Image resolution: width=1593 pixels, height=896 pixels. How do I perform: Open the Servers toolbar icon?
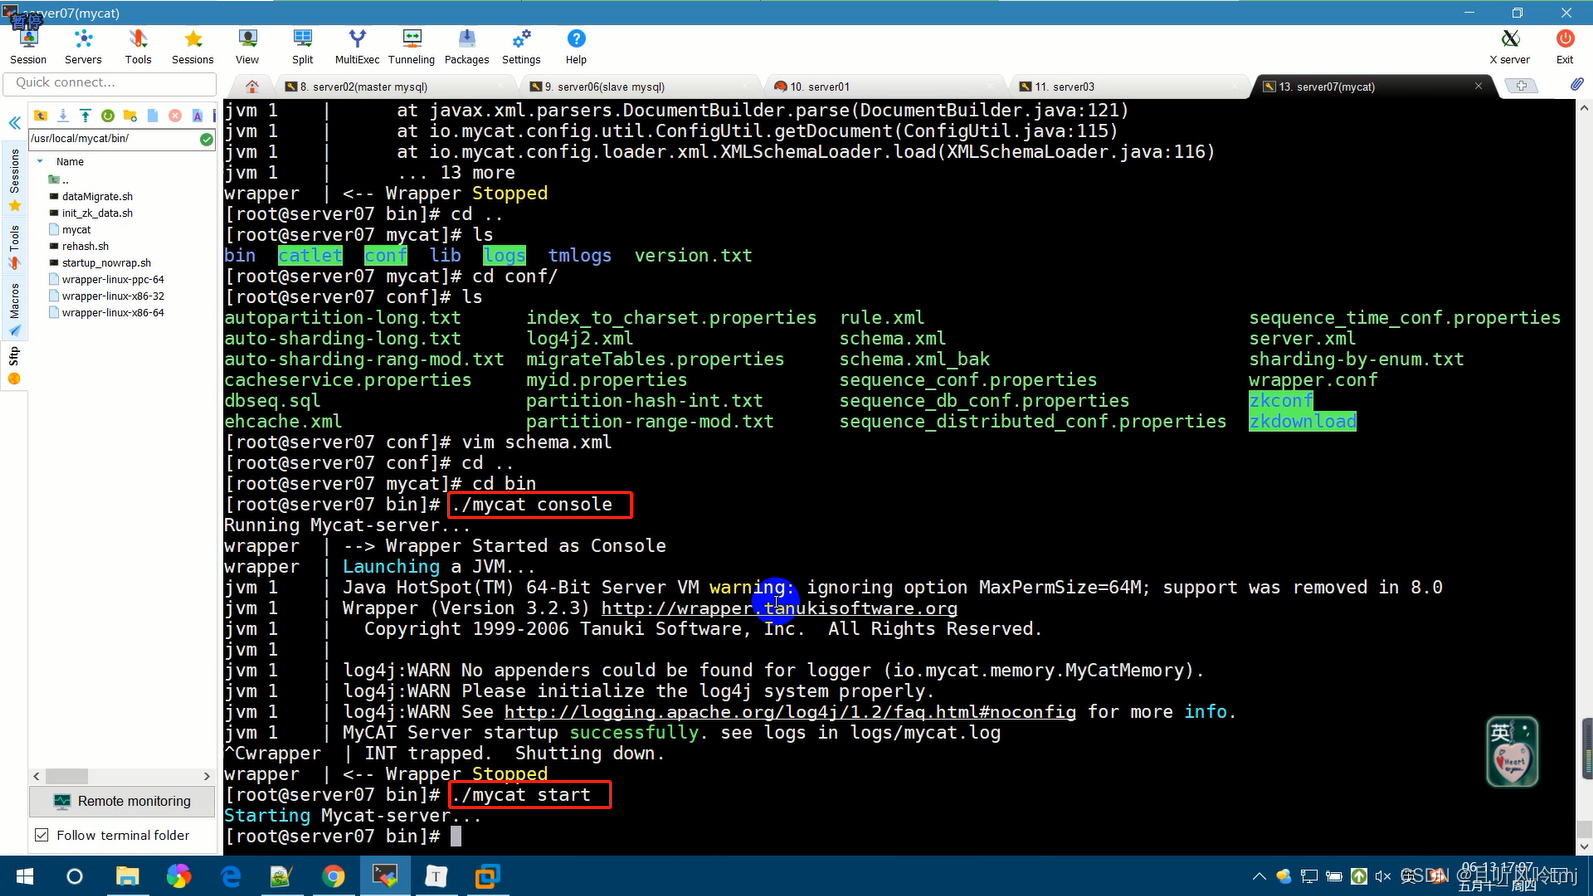(x=83, y=47)
